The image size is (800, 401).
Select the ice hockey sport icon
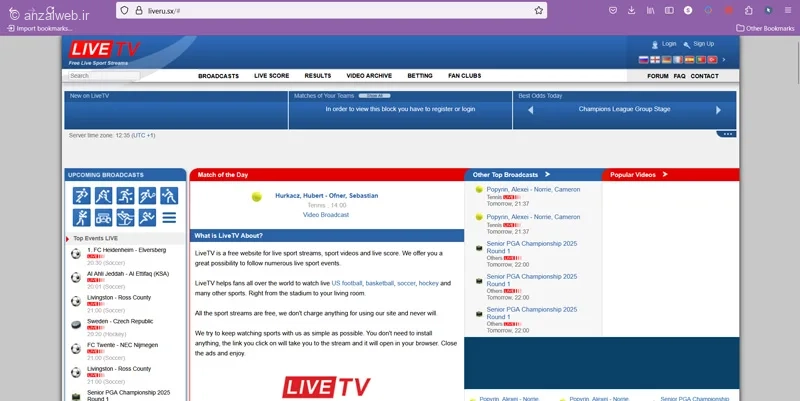click(104, 196)
